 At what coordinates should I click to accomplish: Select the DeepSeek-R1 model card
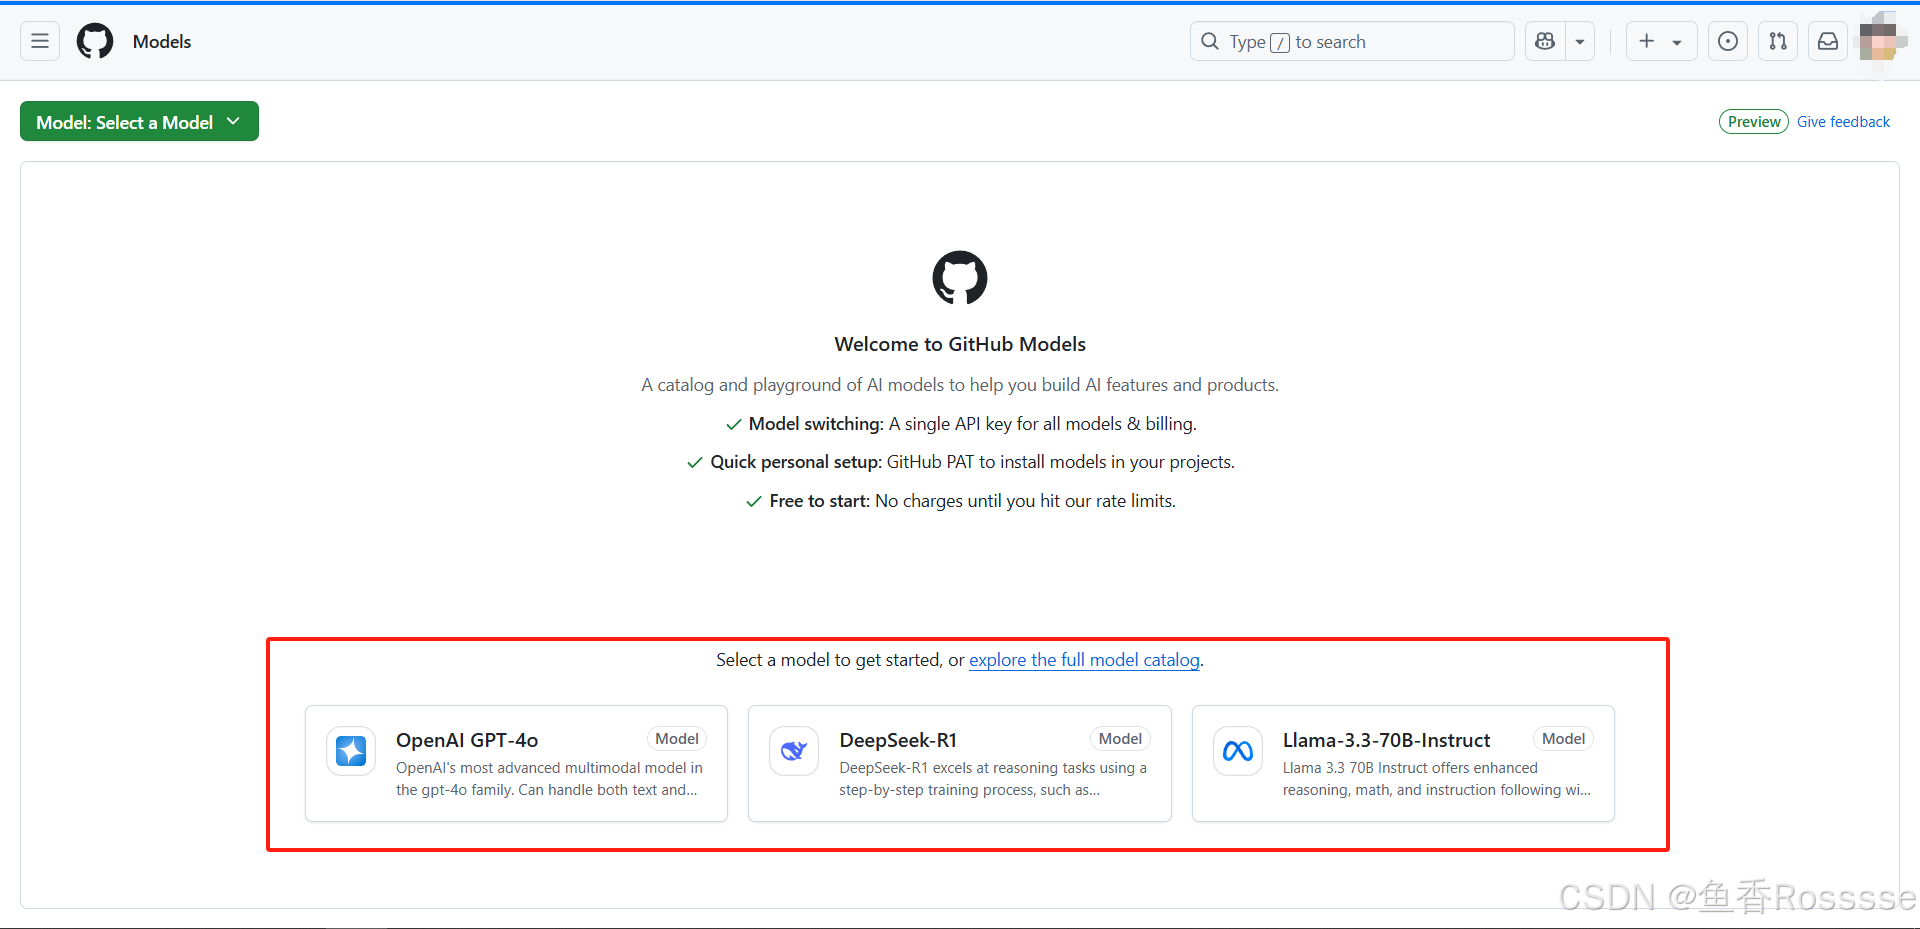pyautogui.click(x=960, y=763)
